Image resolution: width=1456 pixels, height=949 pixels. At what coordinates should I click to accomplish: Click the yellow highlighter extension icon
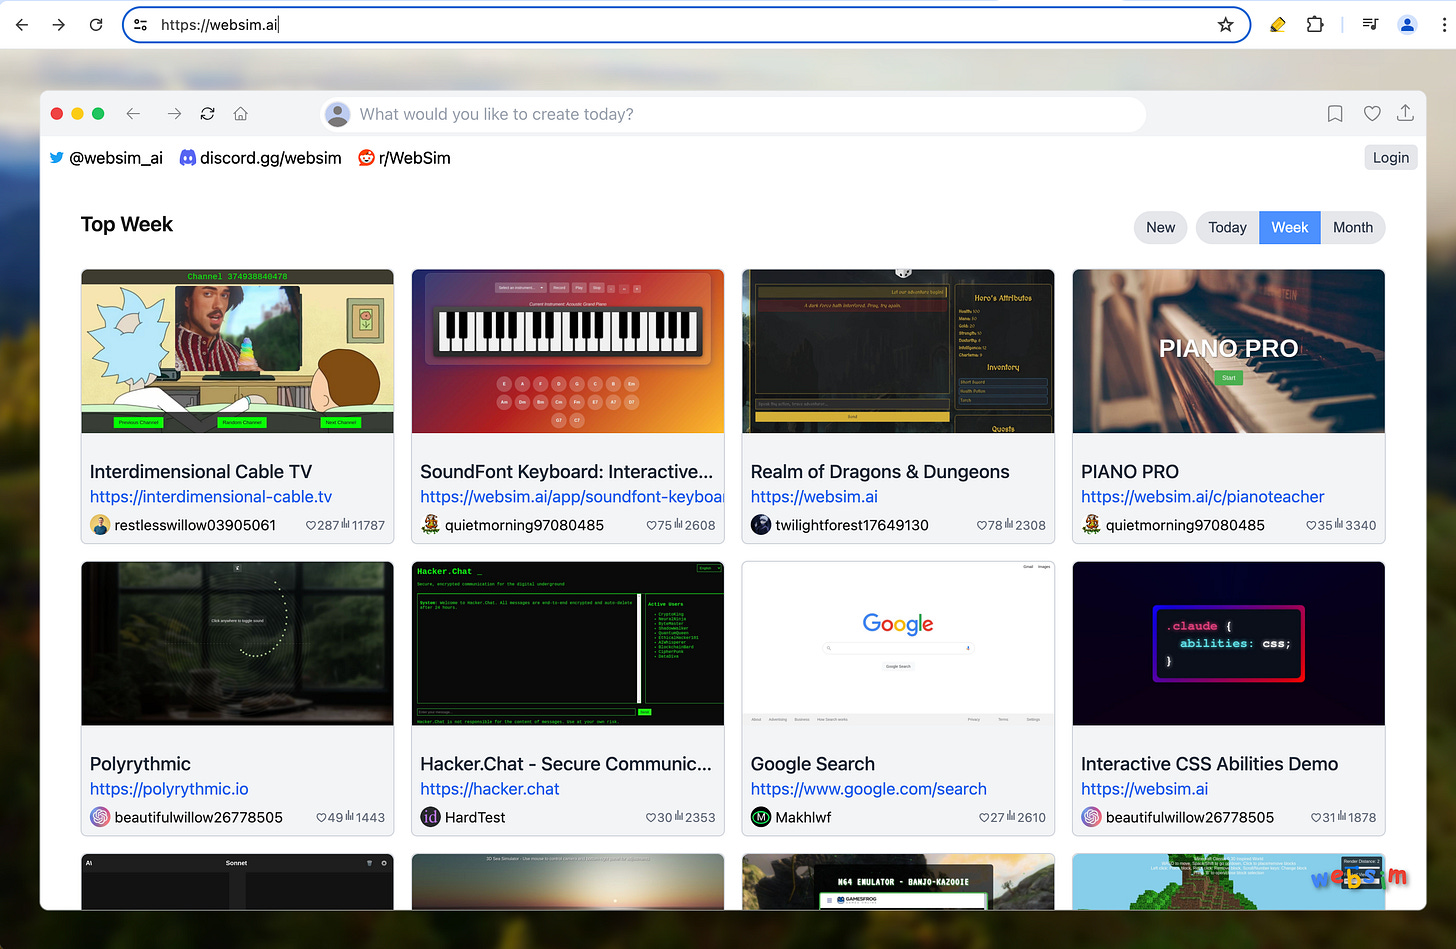point(1277,25)
